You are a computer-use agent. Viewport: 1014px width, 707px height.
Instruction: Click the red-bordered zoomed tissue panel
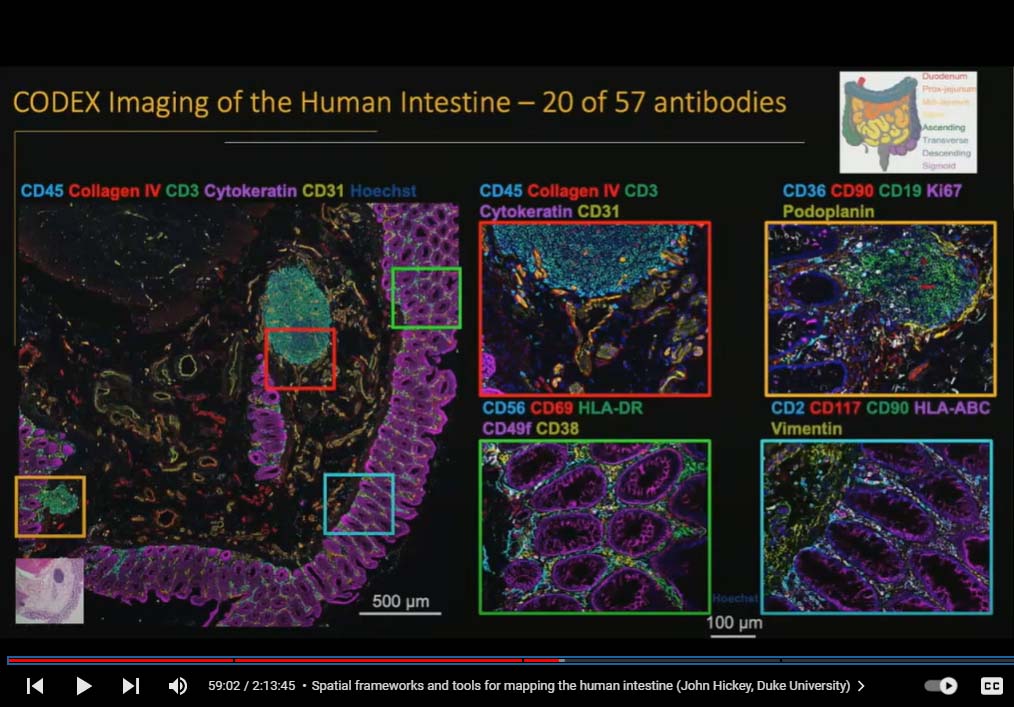[x=595, y=309]
